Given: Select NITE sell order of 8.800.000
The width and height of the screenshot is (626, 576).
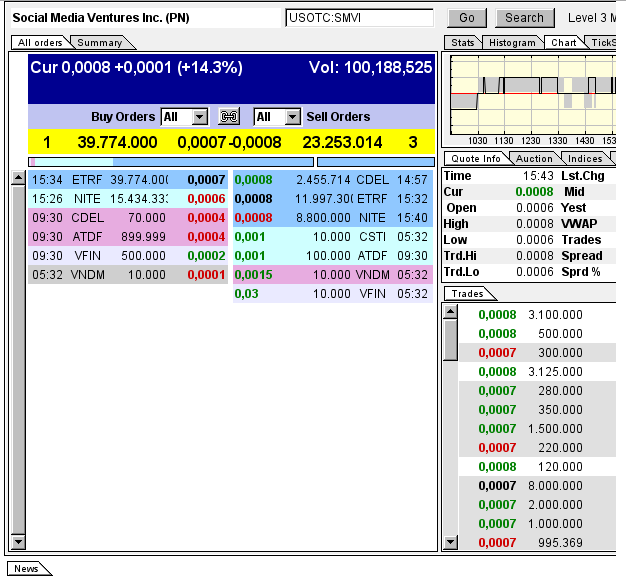Looking at the screenshot, I should click(333, 218).
